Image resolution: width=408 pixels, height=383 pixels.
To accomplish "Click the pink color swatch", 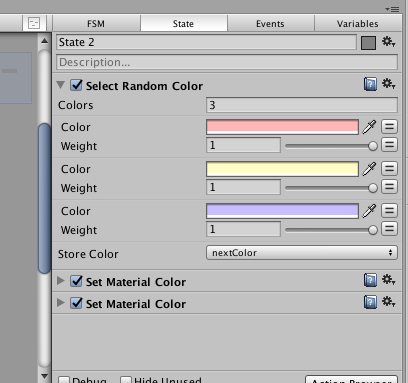I will tap(282, 127).
